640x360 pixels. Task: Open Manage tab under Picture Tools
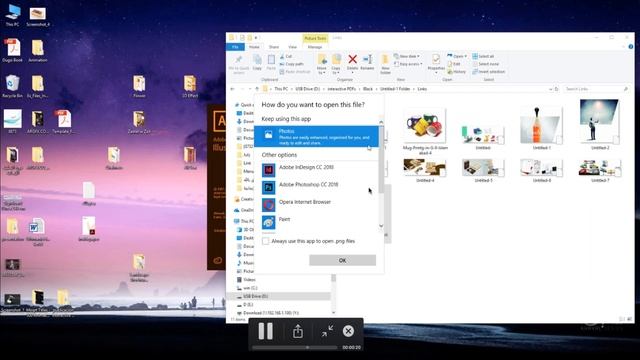coord(315,47)
